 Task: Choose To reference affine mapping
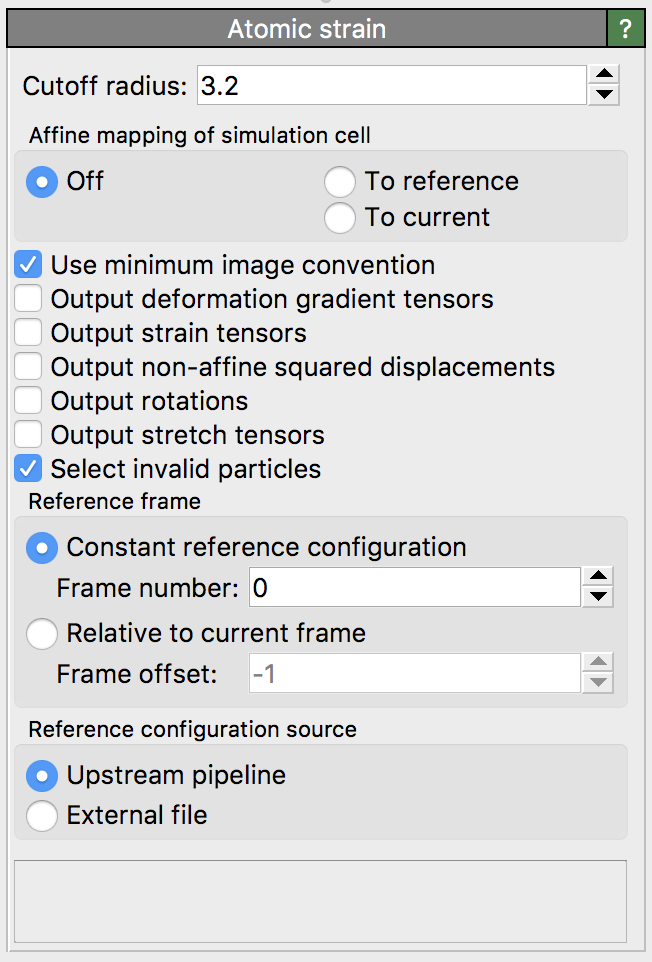pyautogui.click(x=340, y=182)
